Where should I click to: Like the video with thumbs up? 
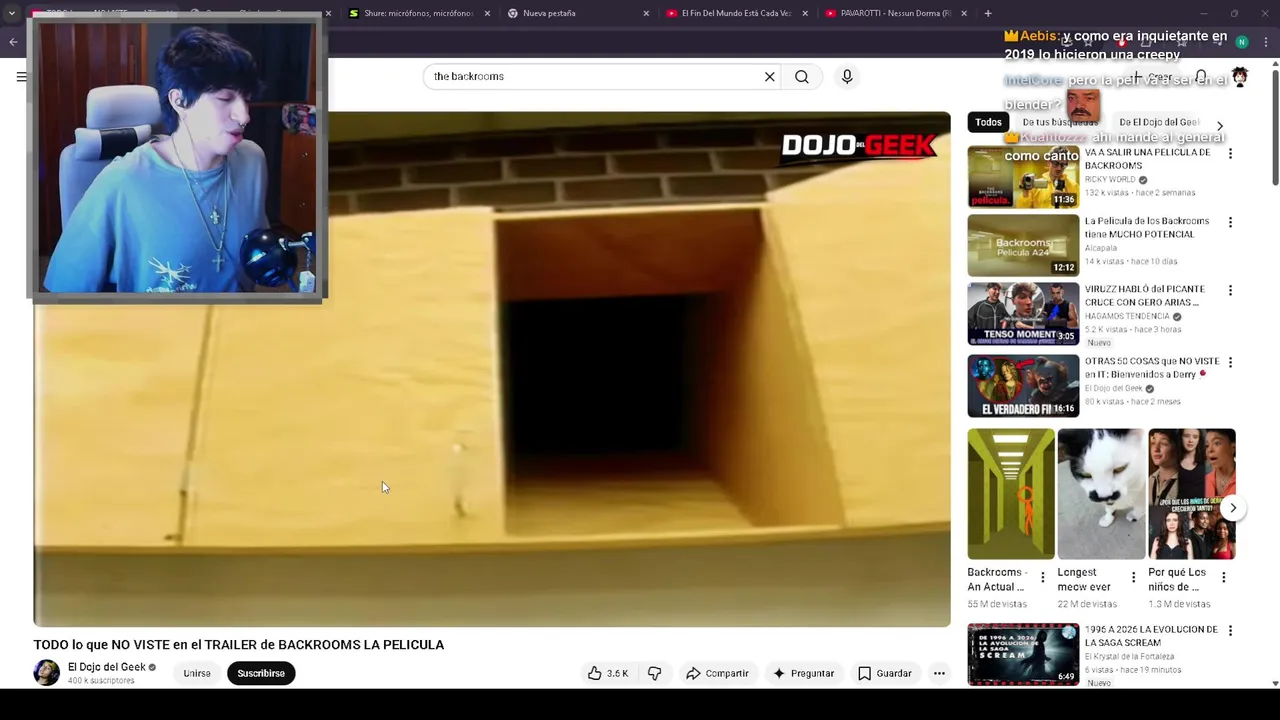[608, 673]
